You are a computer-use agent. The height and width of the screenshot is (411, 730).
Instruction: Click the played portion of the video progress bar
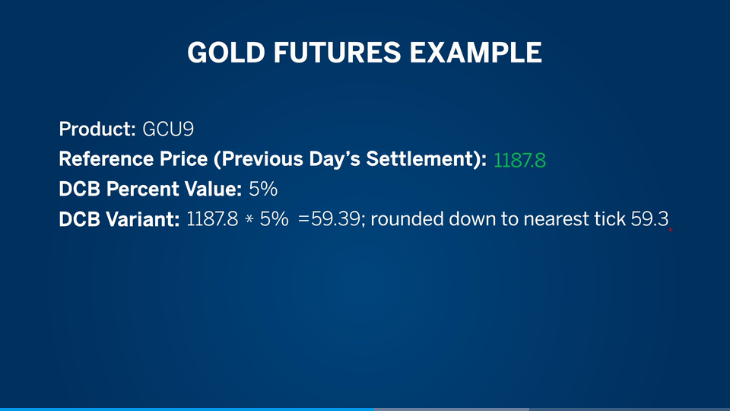point(187,408)
